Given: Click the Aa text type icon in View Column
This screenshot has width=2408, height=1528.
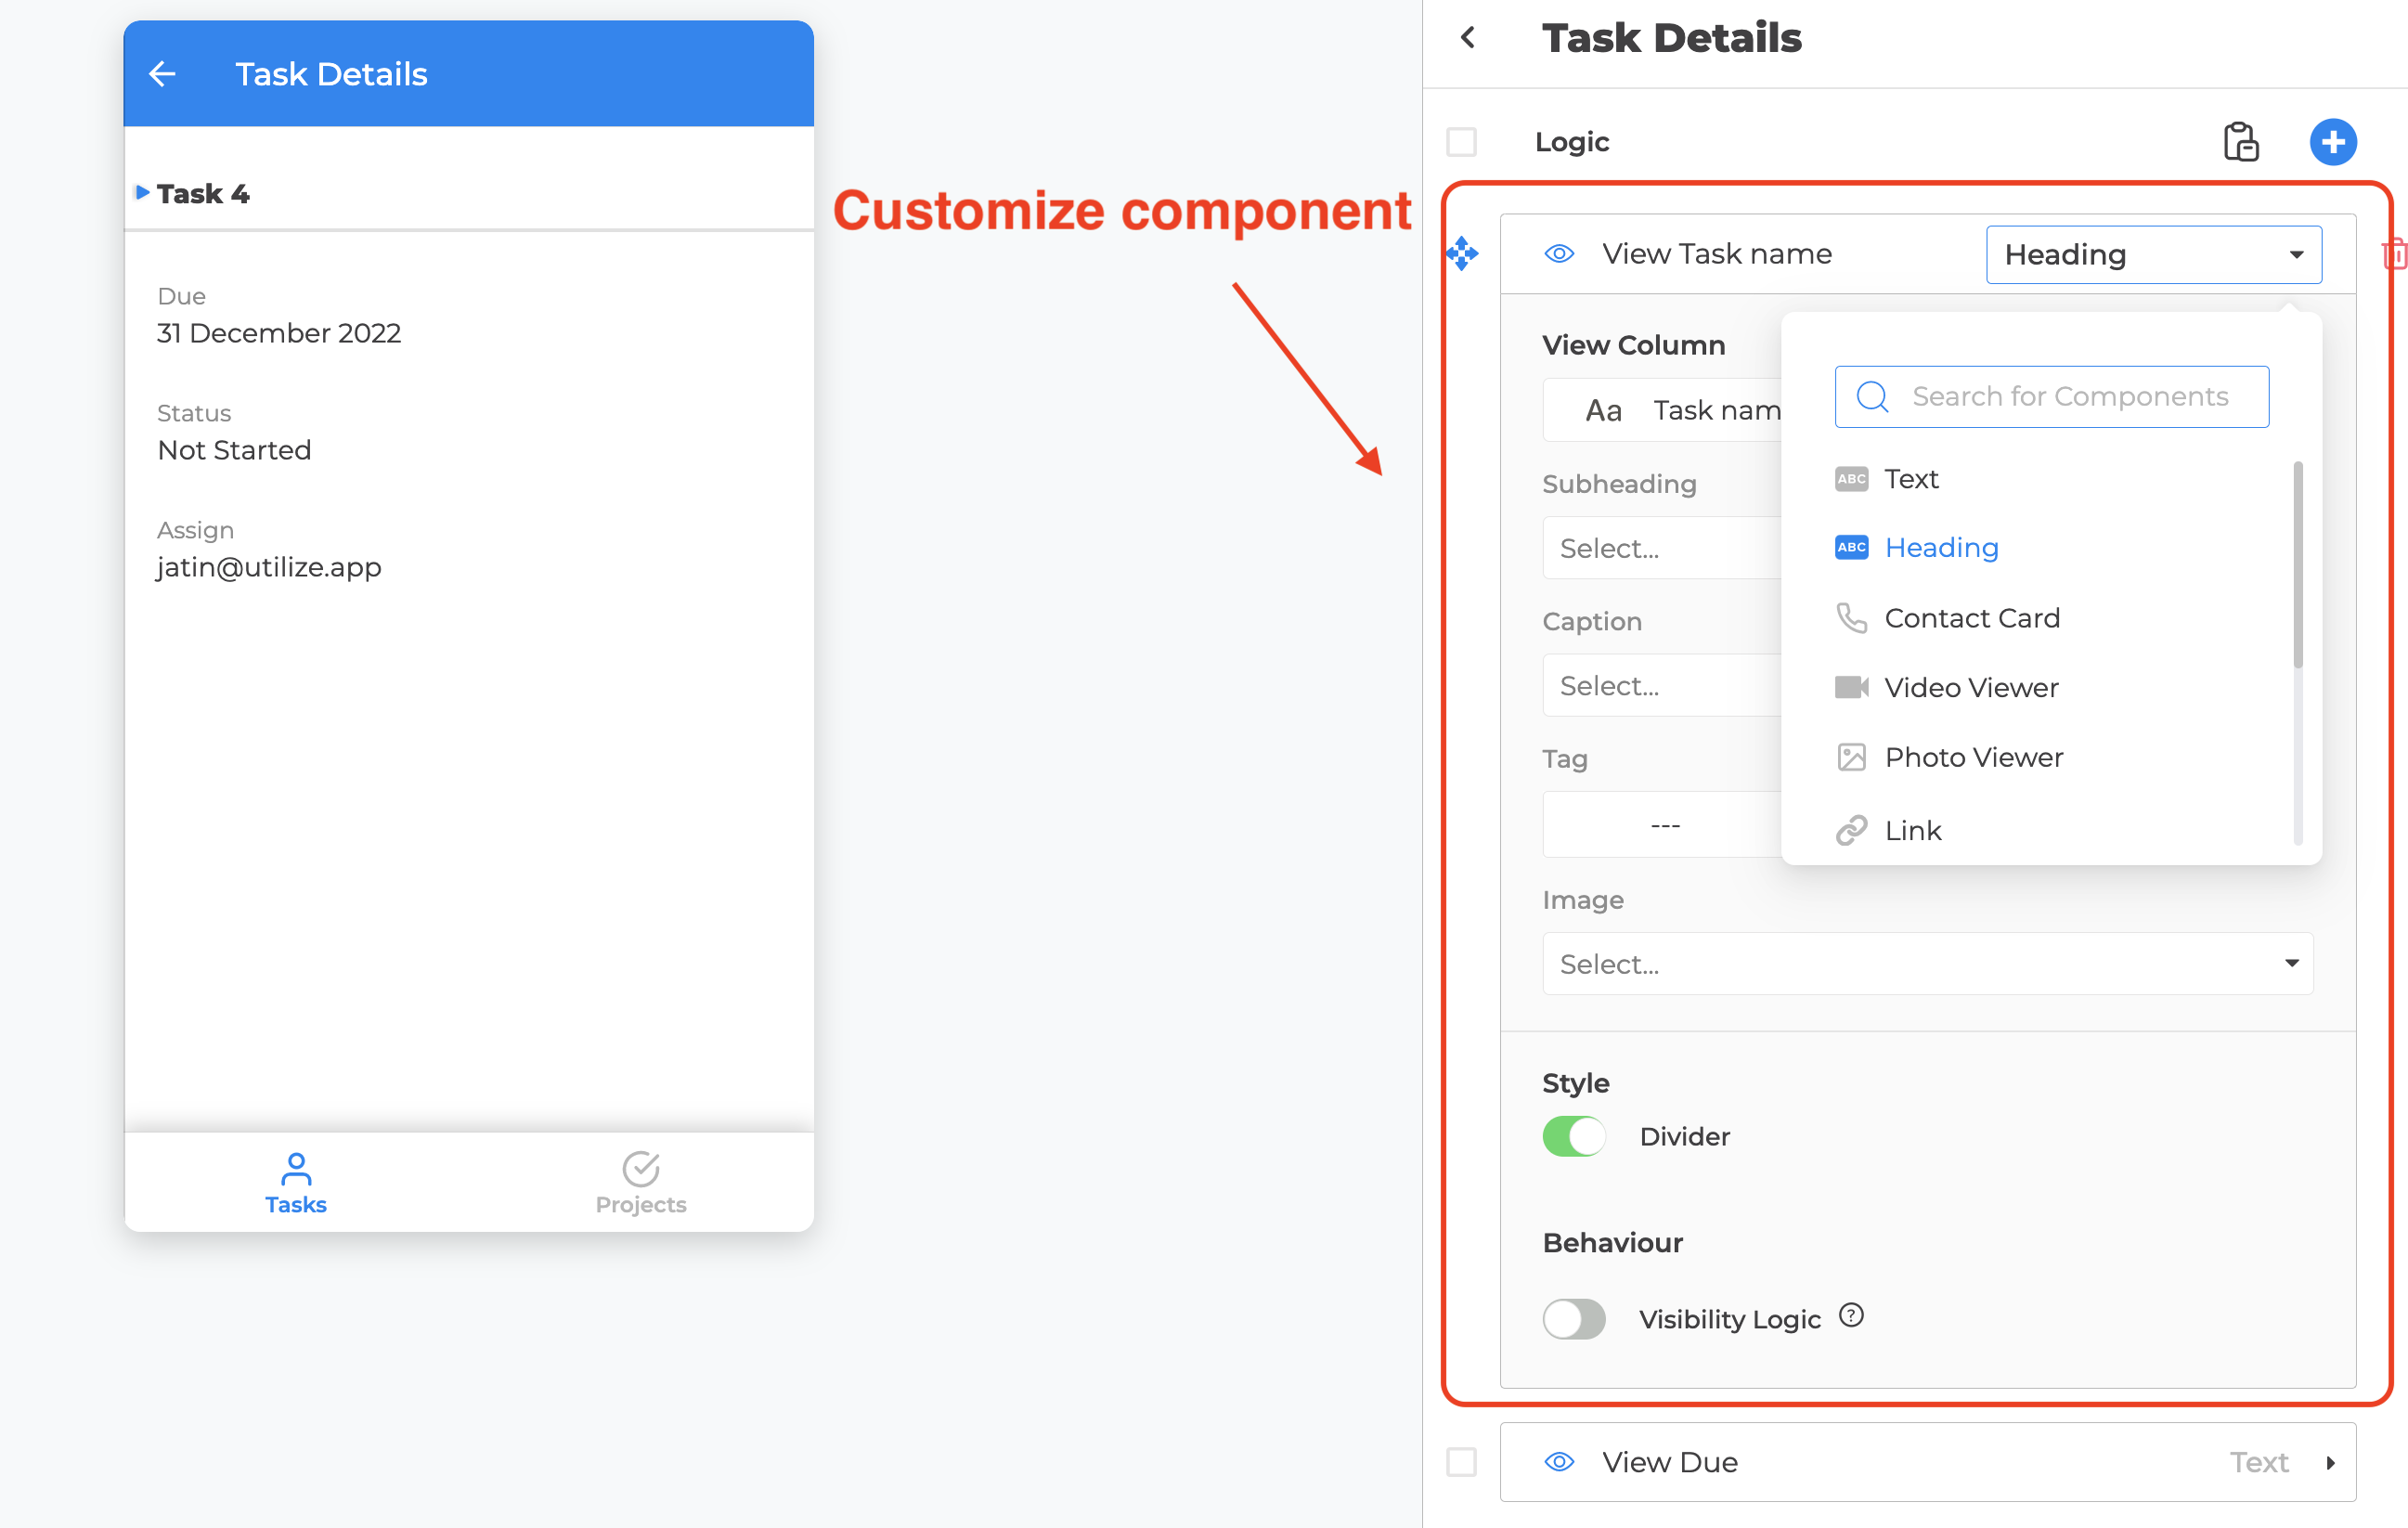Looking at the screenshot, I should 1603,410.
